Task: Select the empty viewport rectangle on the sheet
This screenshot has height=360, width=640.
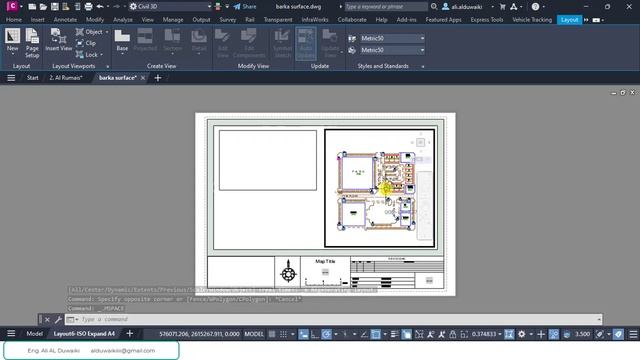Action: [268, 160]
